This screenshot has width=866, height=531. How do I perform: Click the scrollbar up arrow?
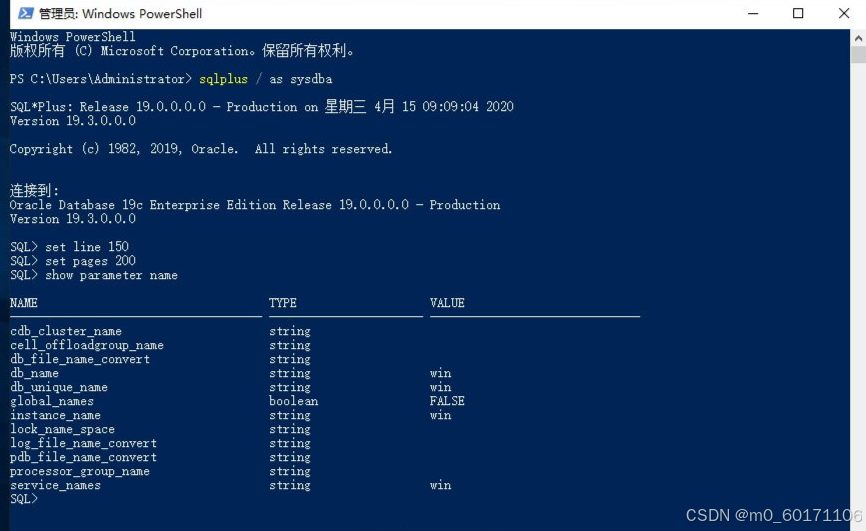(x=858, y=38)
